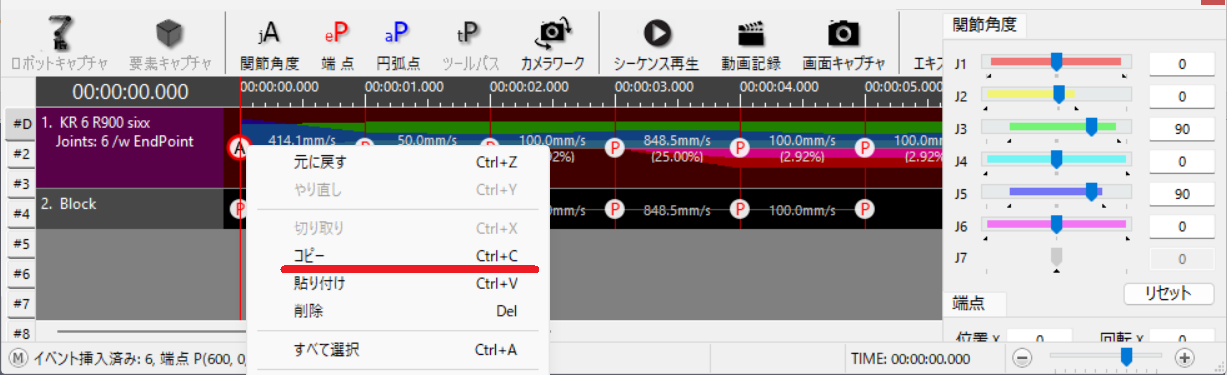
Task: Click the J6 angle value field
Action: pos(1181,226)
